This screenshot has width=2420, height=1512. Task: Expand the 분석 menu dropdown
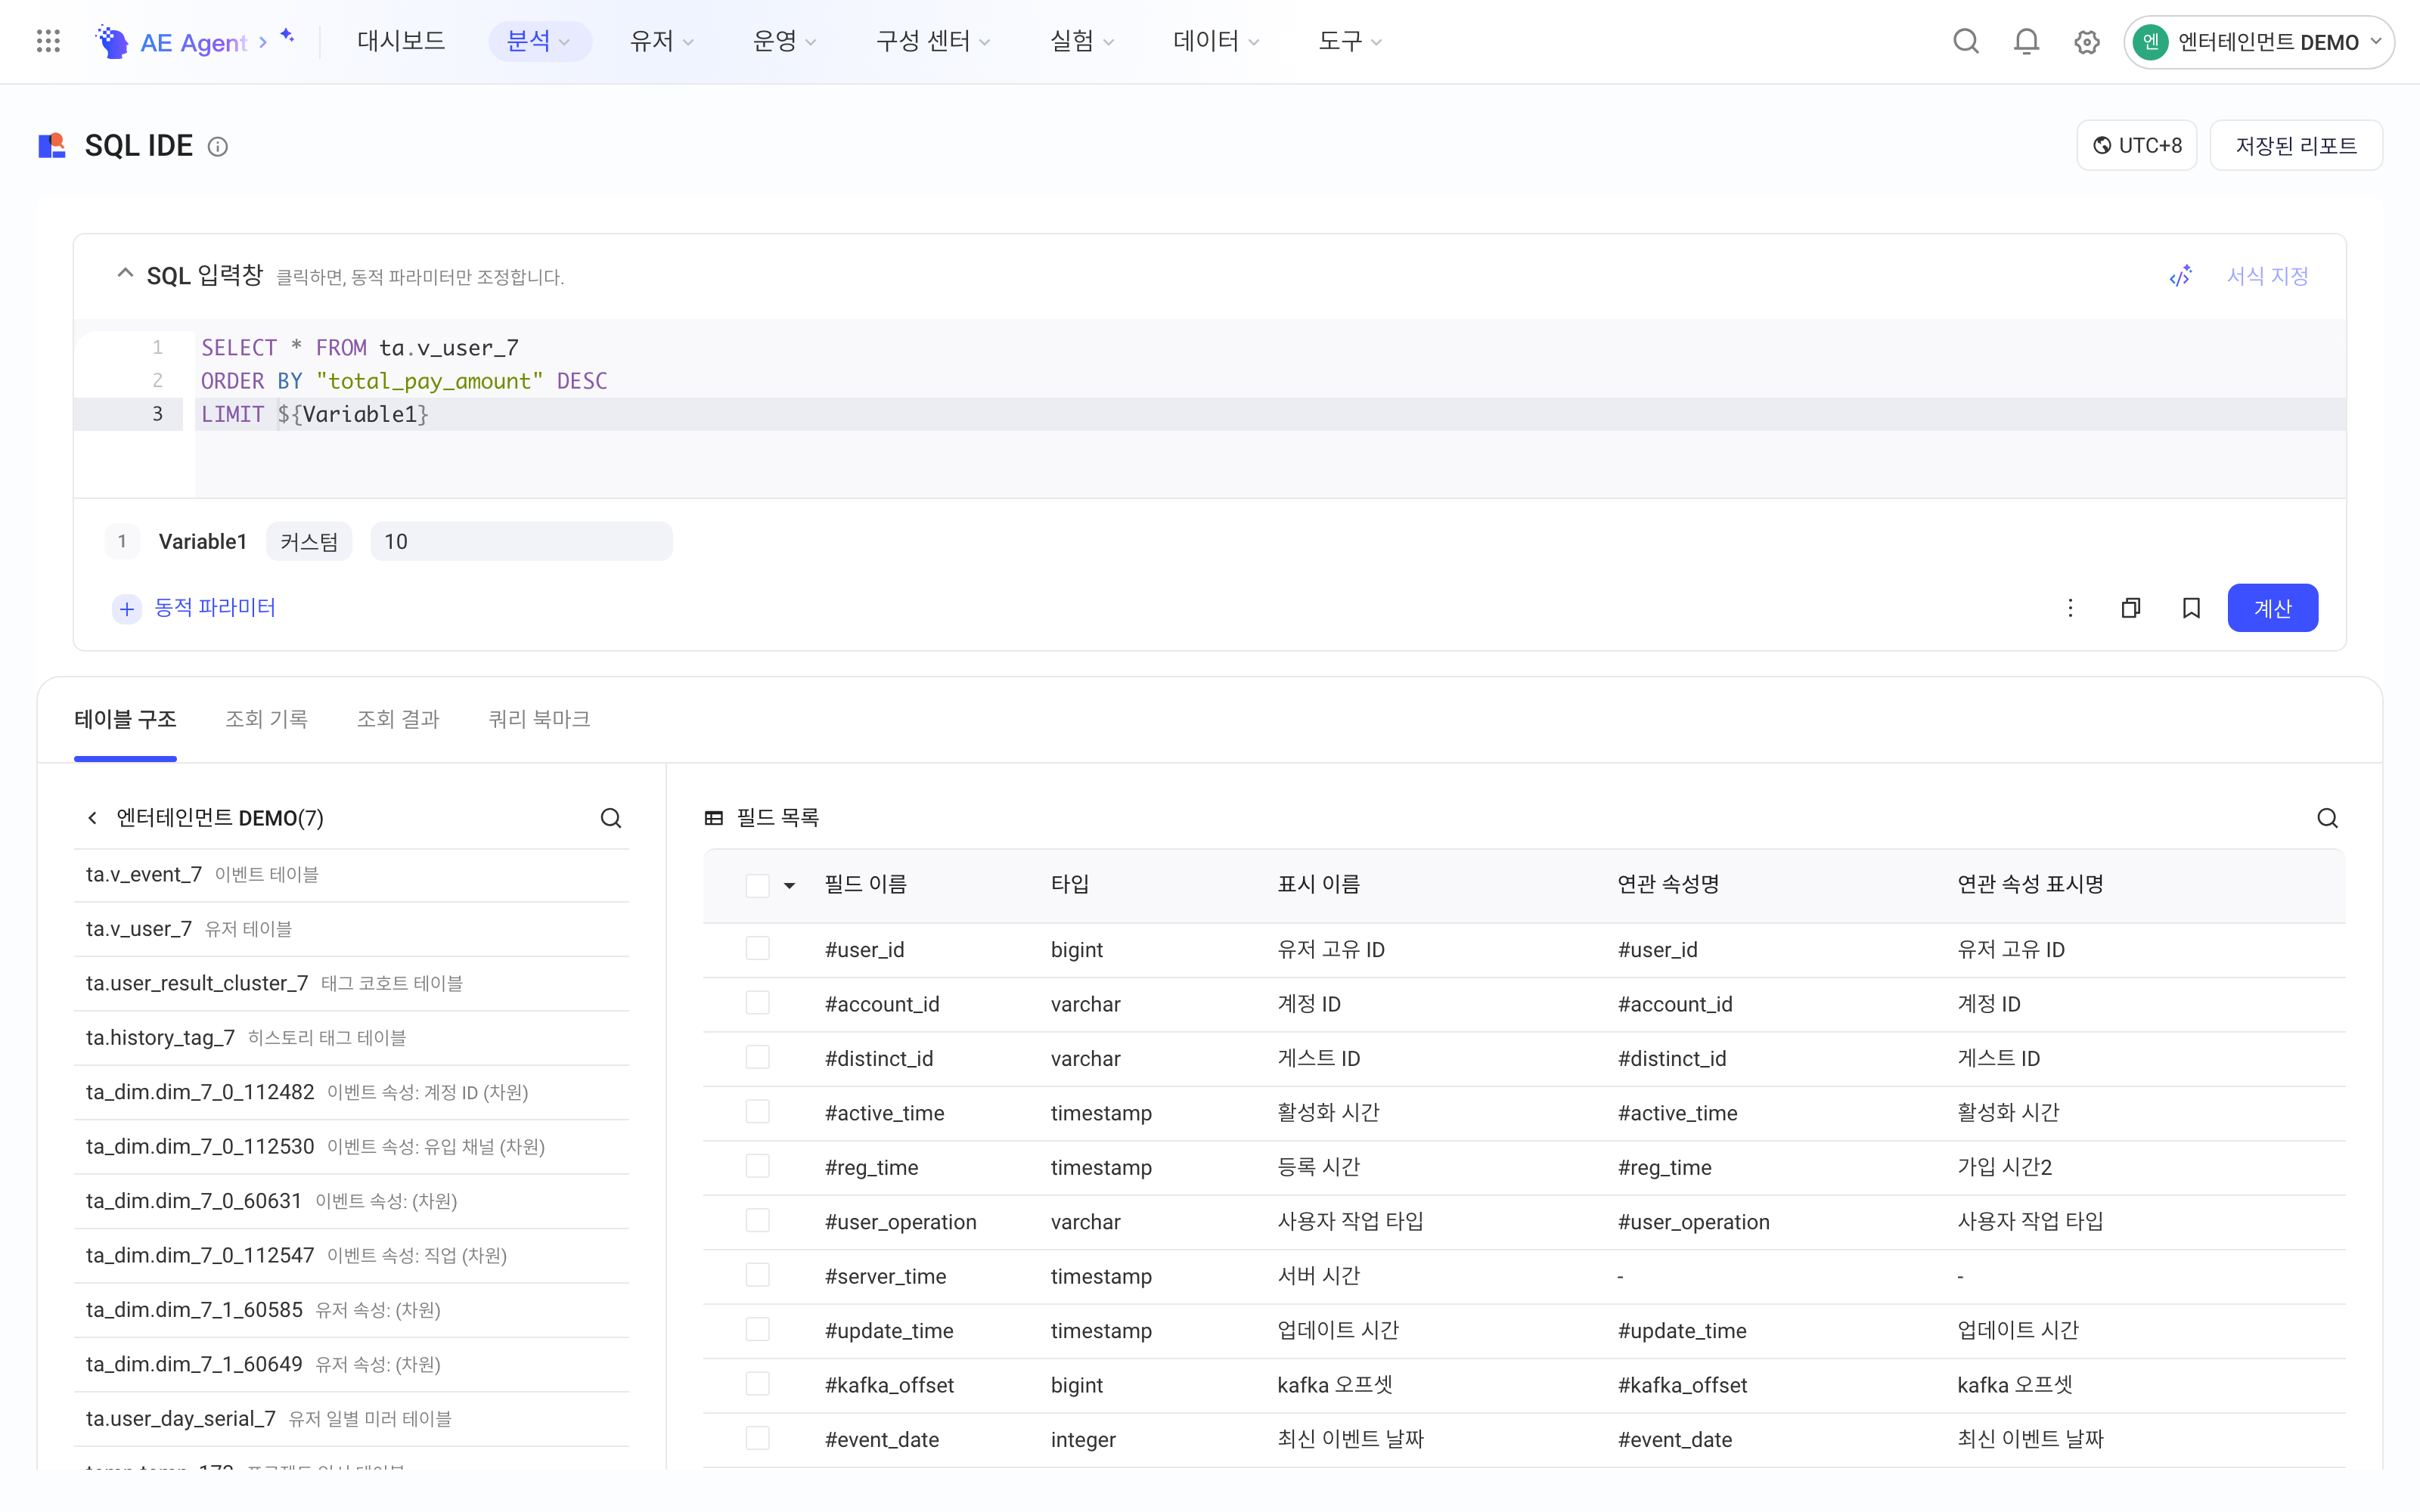539,41
